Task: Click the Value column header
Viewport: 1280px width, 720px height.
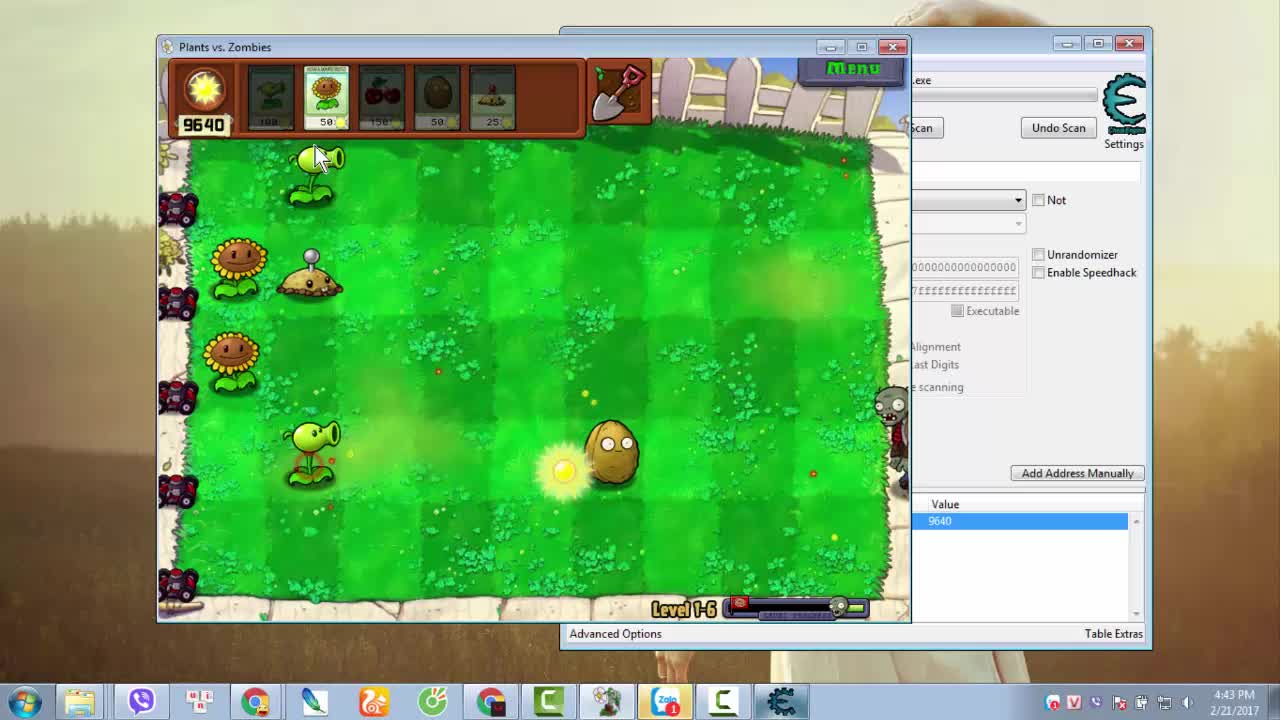Action: 945,504
